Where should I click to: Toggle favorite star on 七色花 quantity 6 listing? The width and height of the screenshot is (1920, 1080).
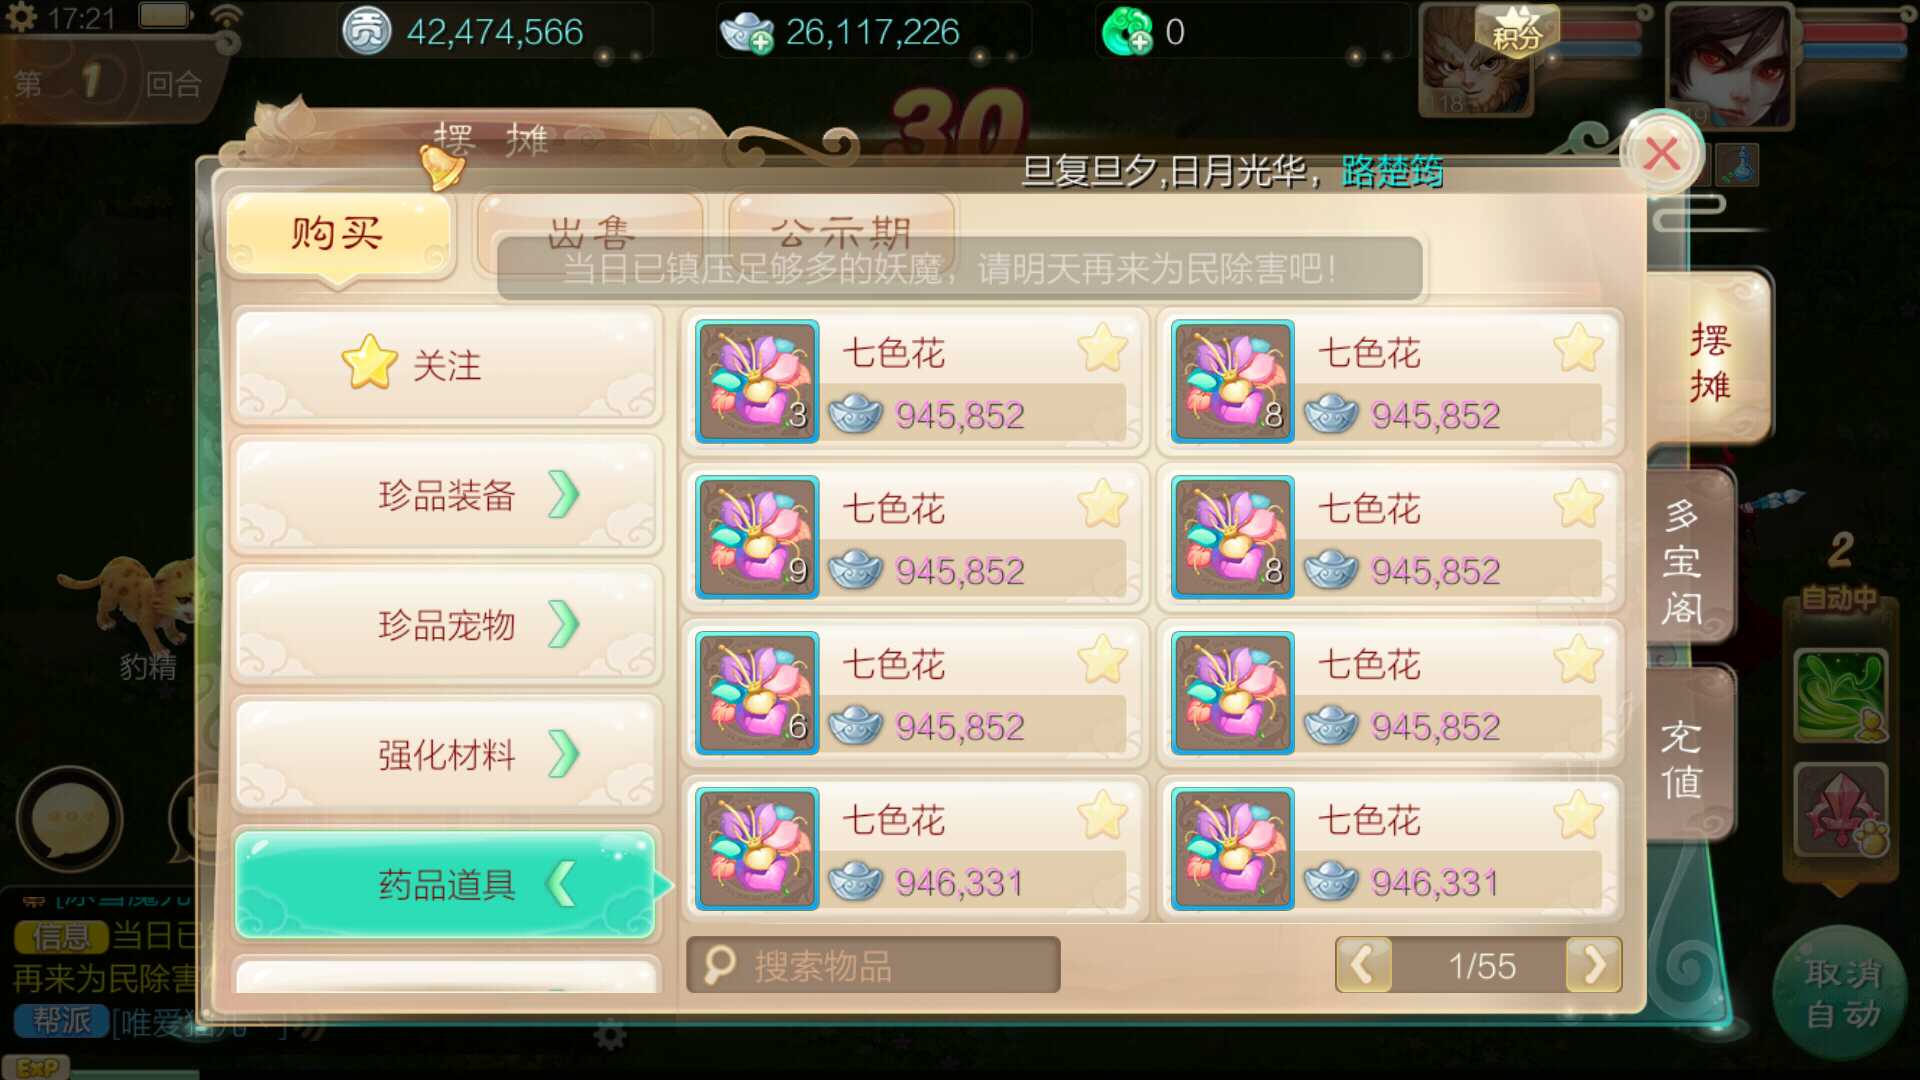(x=1102, y=659)
